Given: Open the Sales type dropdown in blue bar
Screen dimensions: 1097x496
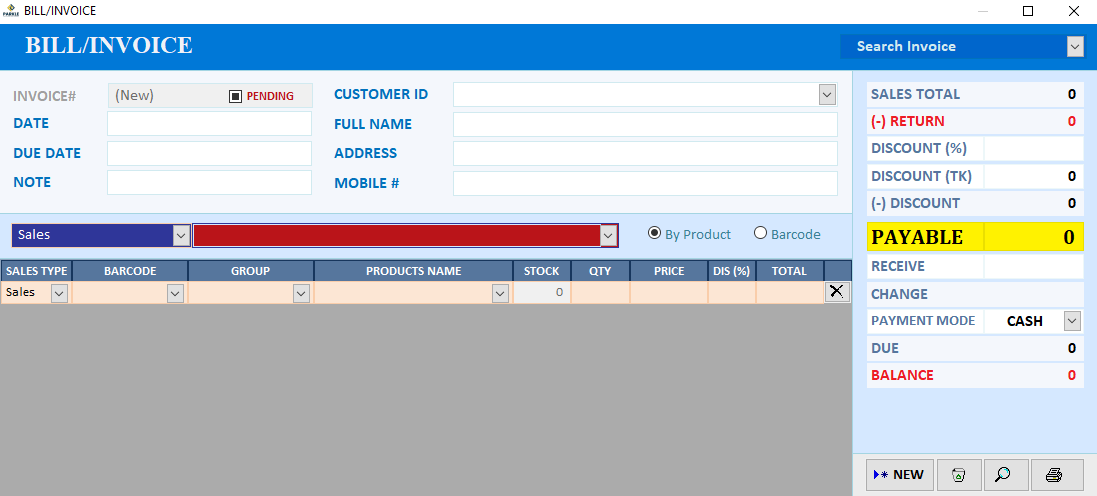Looking at the screenshot, I should pyautogui.click(x=181, y=236).
